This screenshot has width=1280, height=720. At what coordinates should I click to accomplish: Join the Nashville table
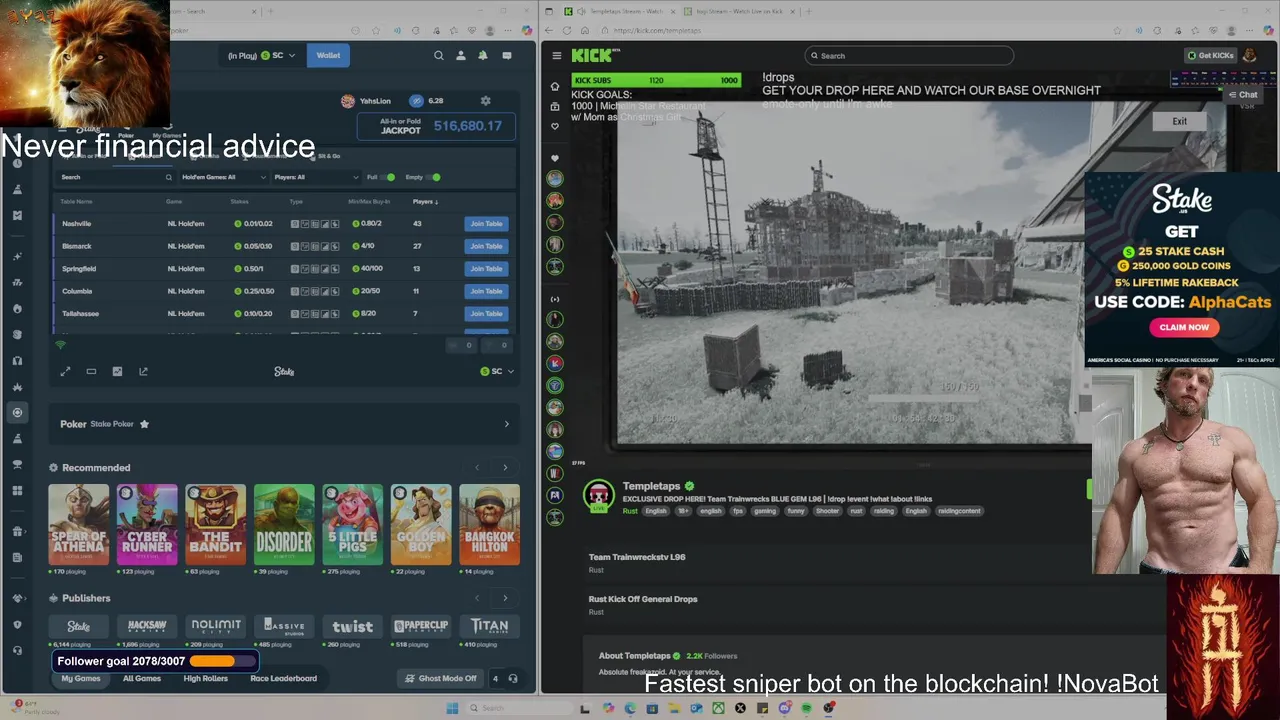coord(486,224)
